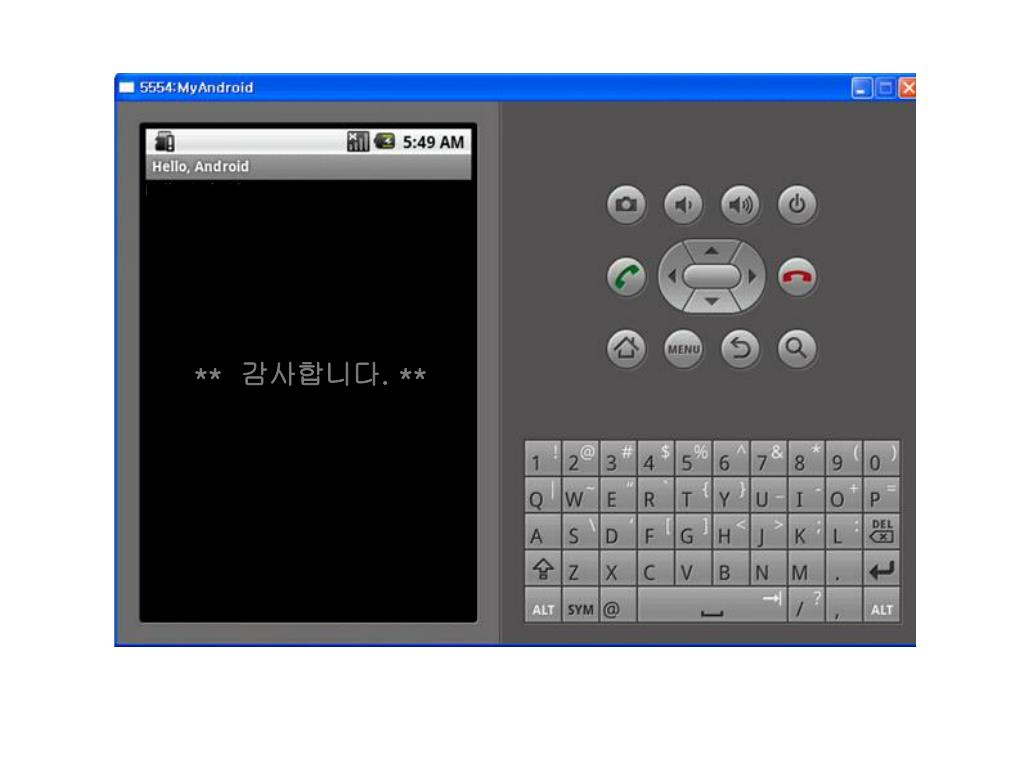
Task: Click the E key
Action: point(618,494)
